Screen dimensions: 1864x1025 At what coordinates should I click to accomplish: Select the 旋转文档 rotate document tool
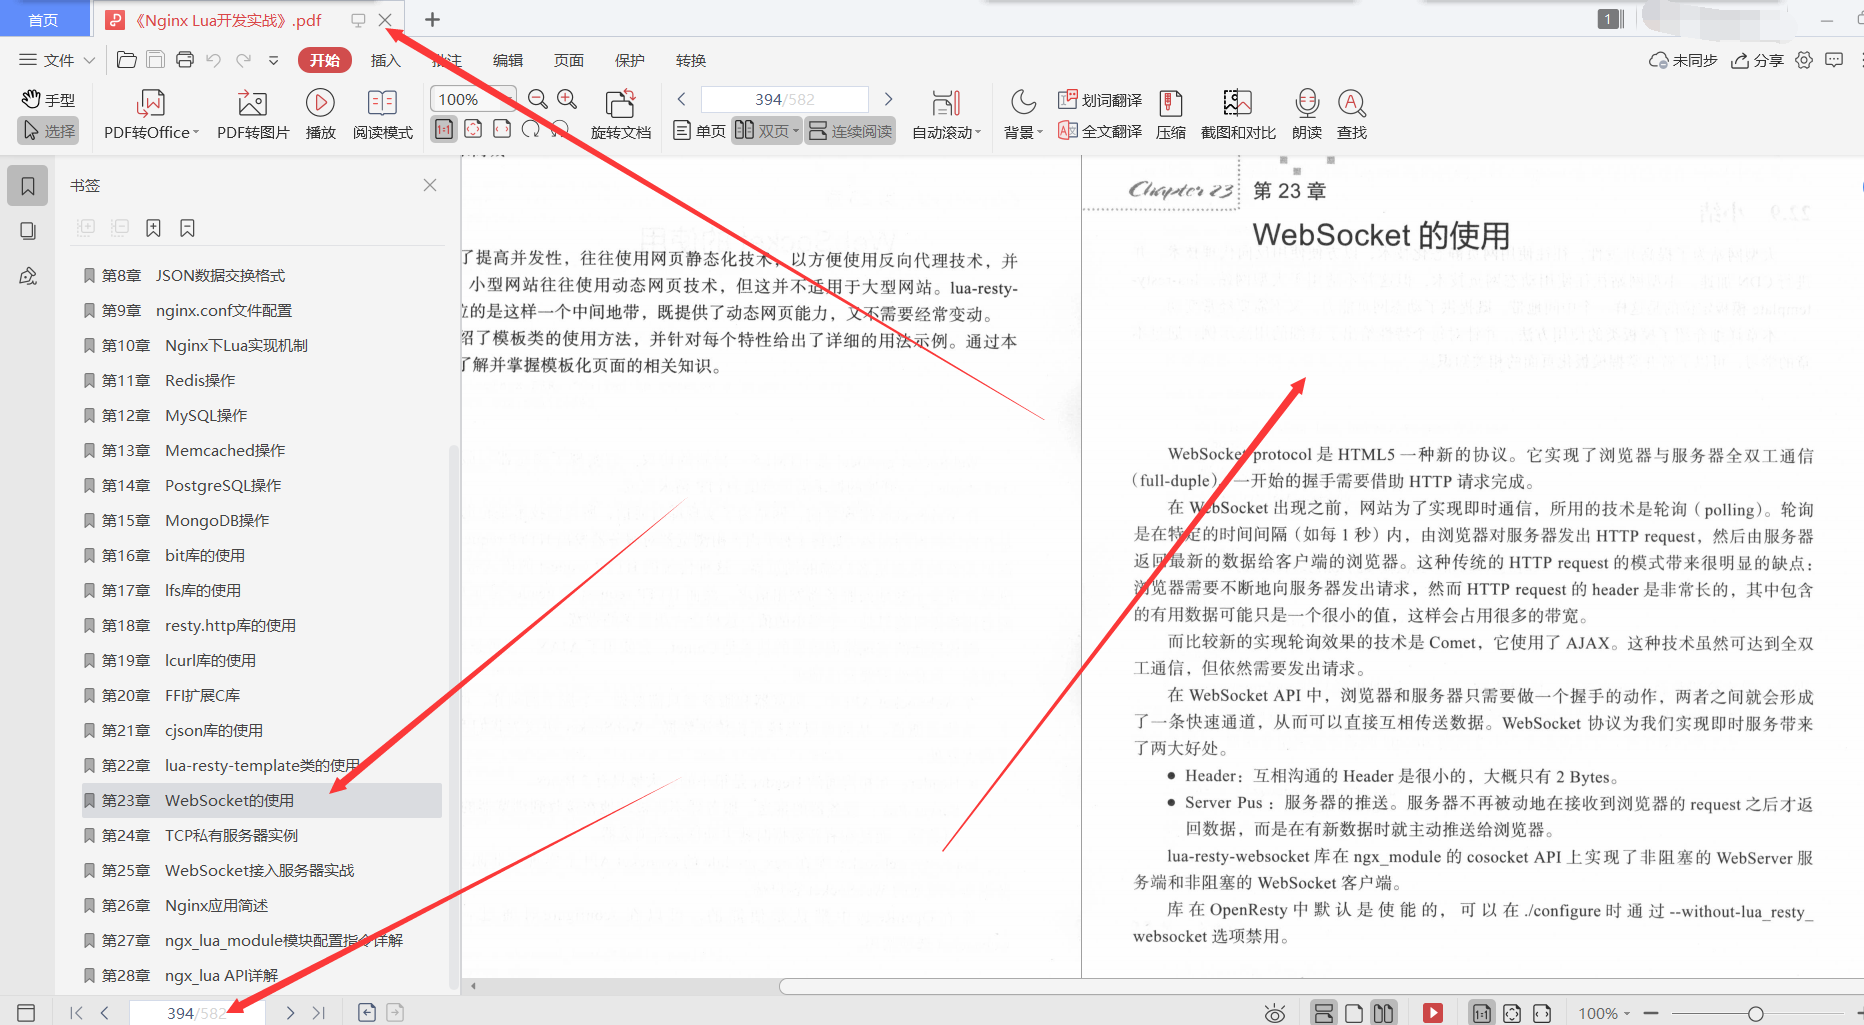(x=620, y=113)
